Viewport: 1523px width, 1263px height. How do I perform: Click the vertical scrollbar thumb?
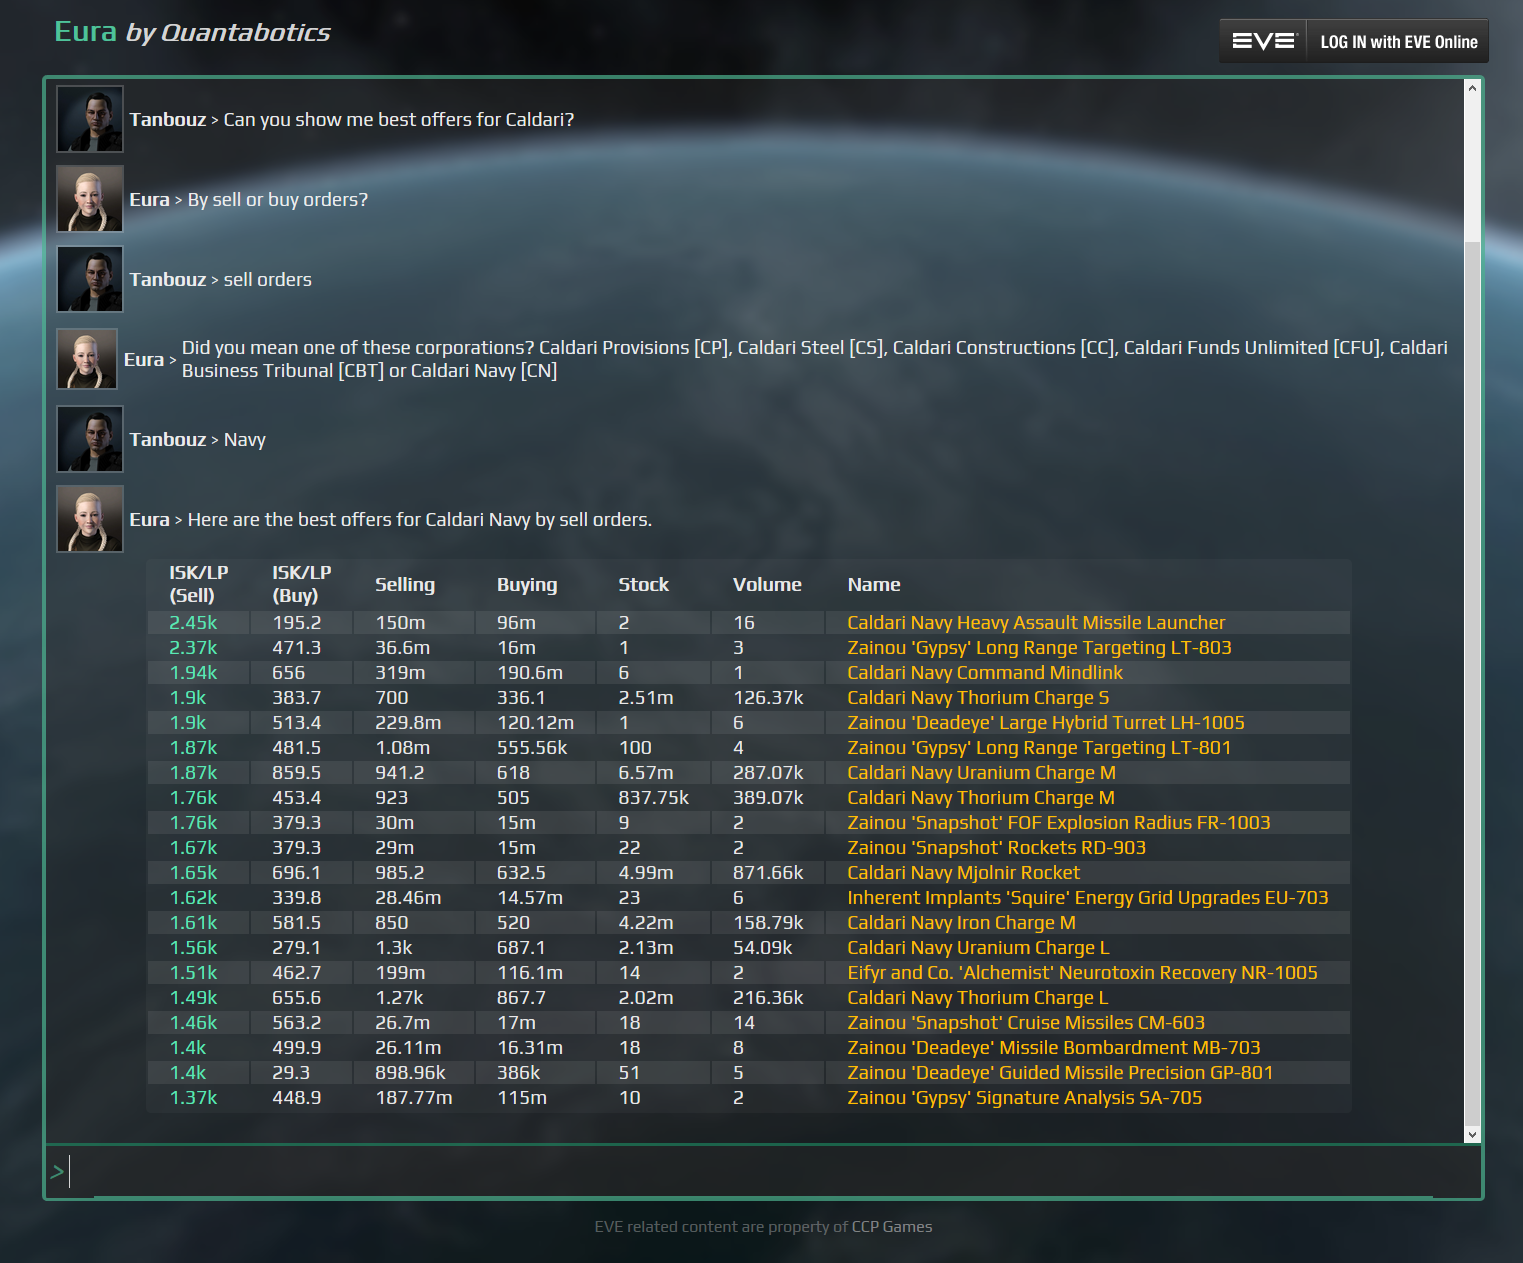click(1472, 682)
